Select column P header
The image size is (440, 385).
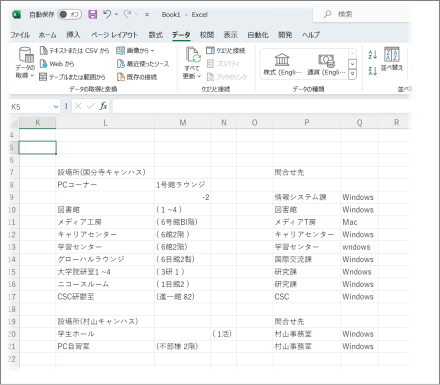click(307, 123)
